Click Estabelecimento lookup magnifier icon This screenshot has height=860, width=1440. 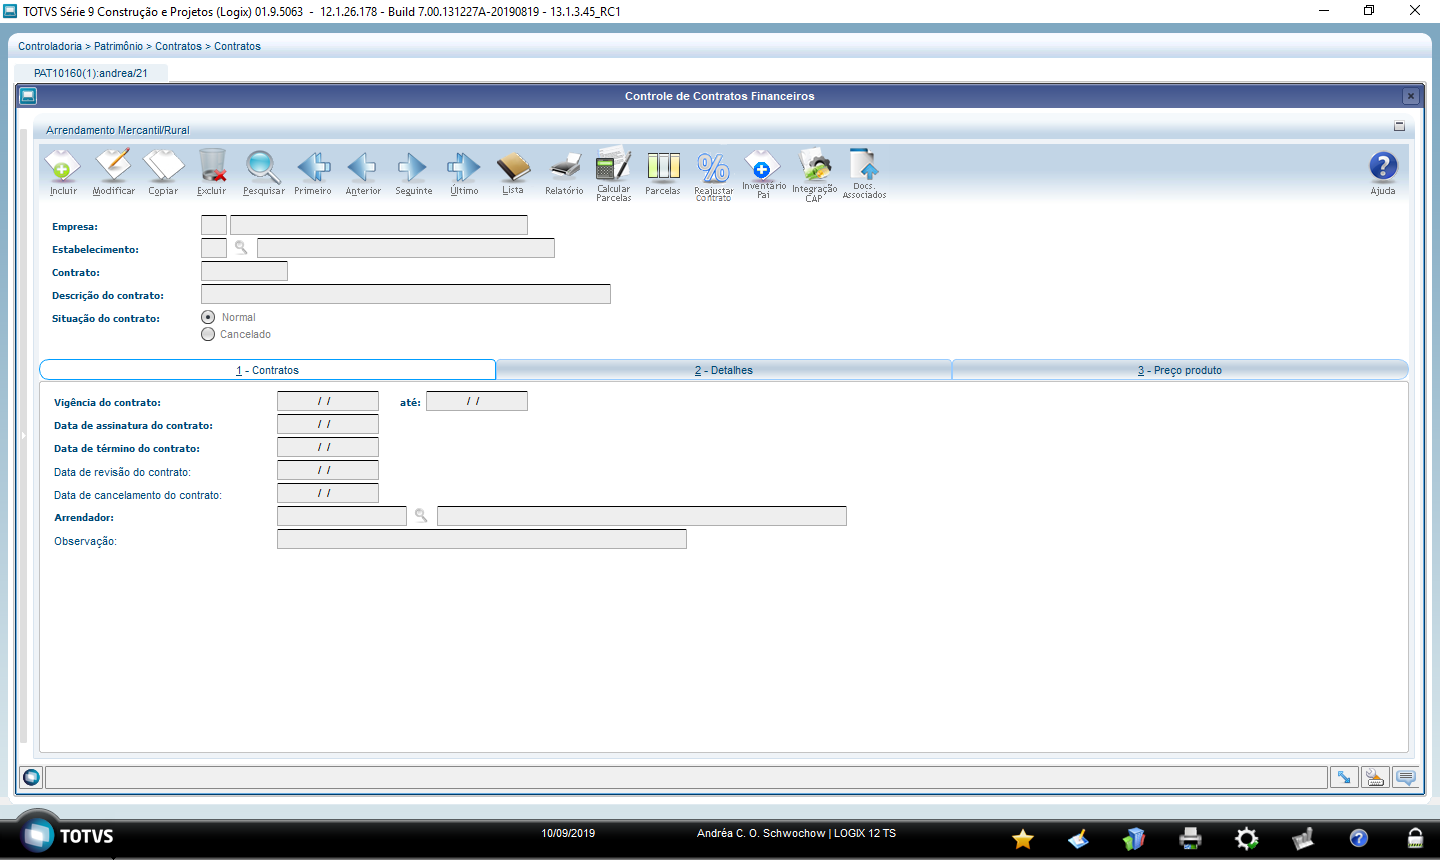click(241, 248)
